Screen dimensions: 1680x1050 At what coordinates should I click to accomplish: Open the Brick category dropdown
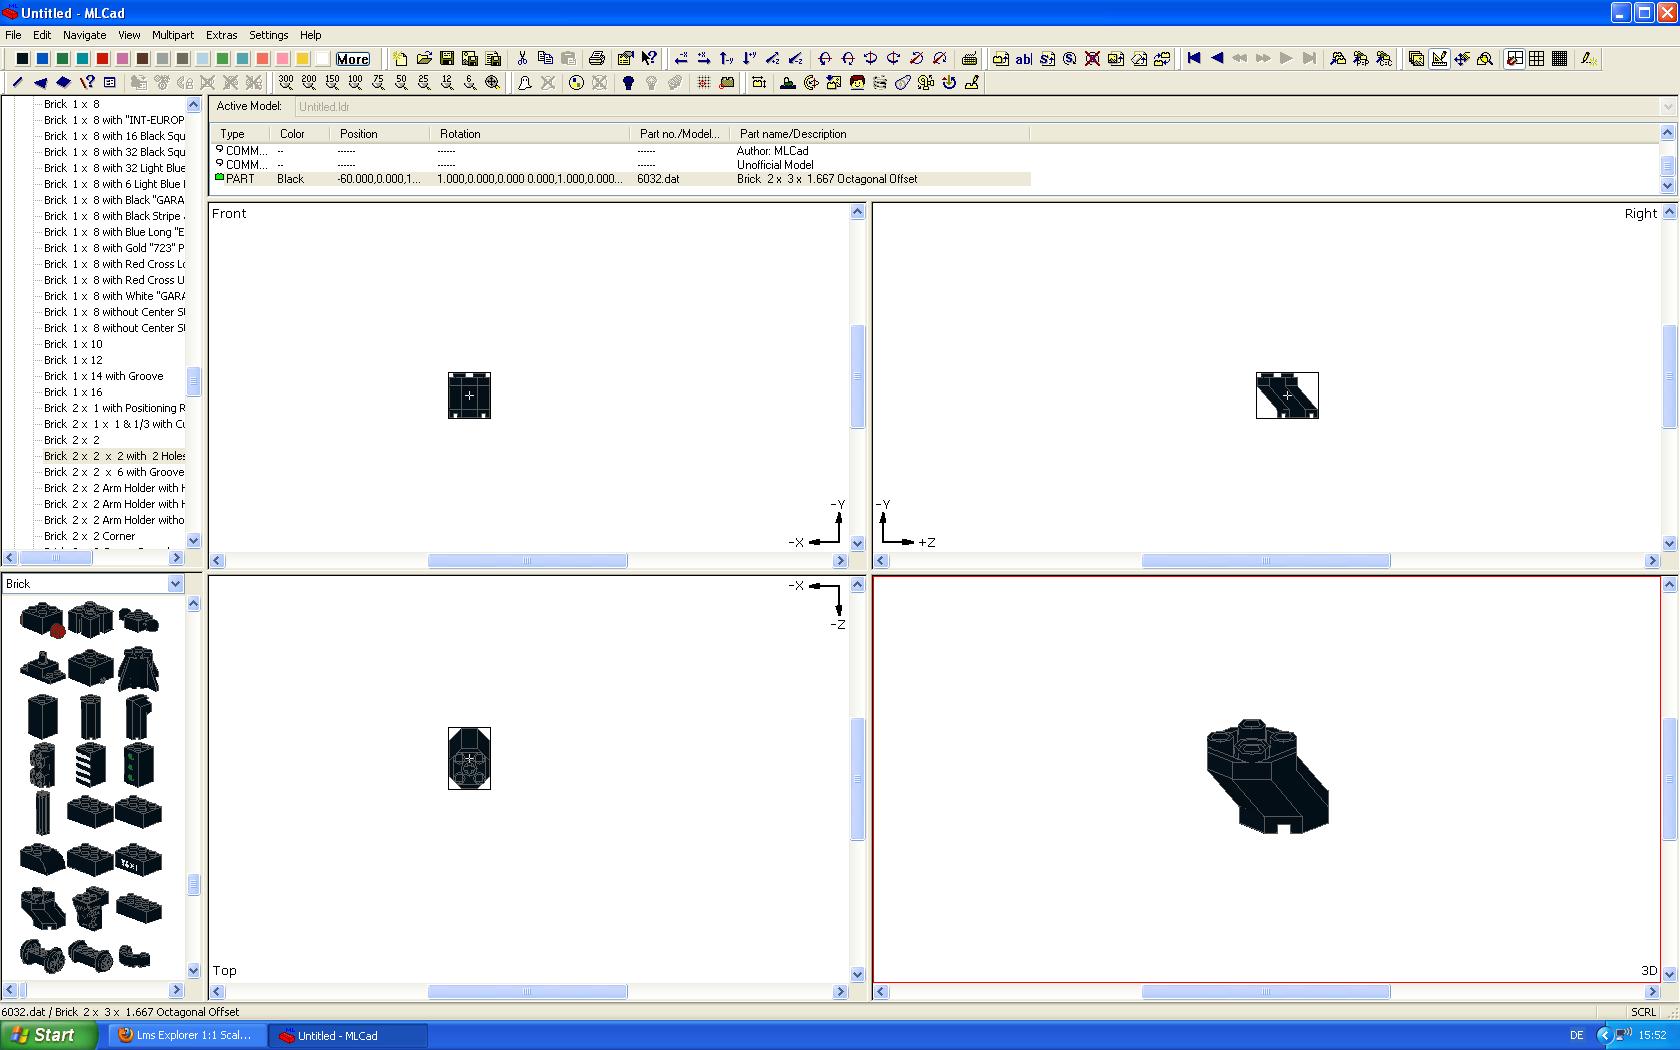(x=175, y=584)
